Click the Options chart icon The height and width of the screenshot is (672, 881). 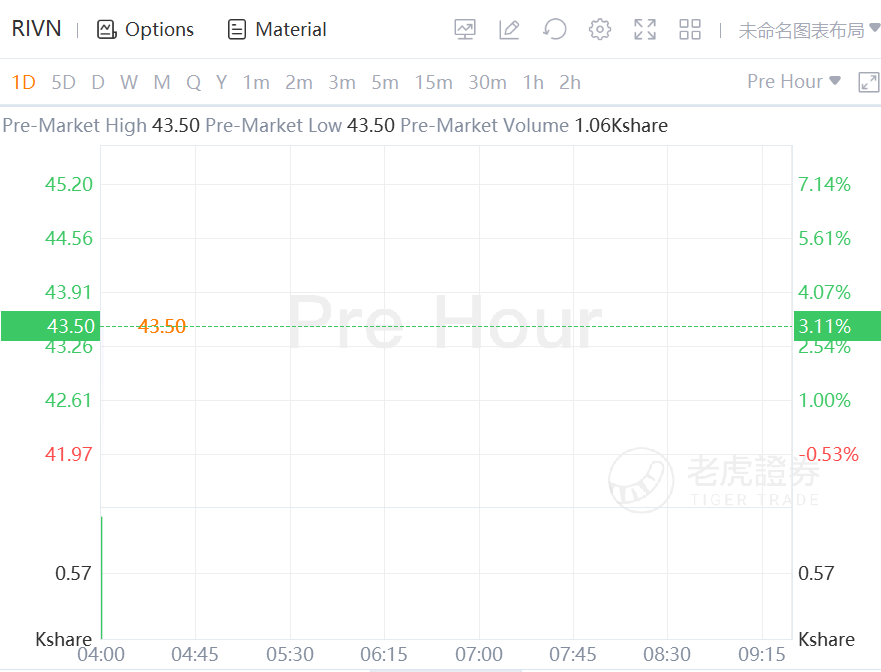[107, 30]
